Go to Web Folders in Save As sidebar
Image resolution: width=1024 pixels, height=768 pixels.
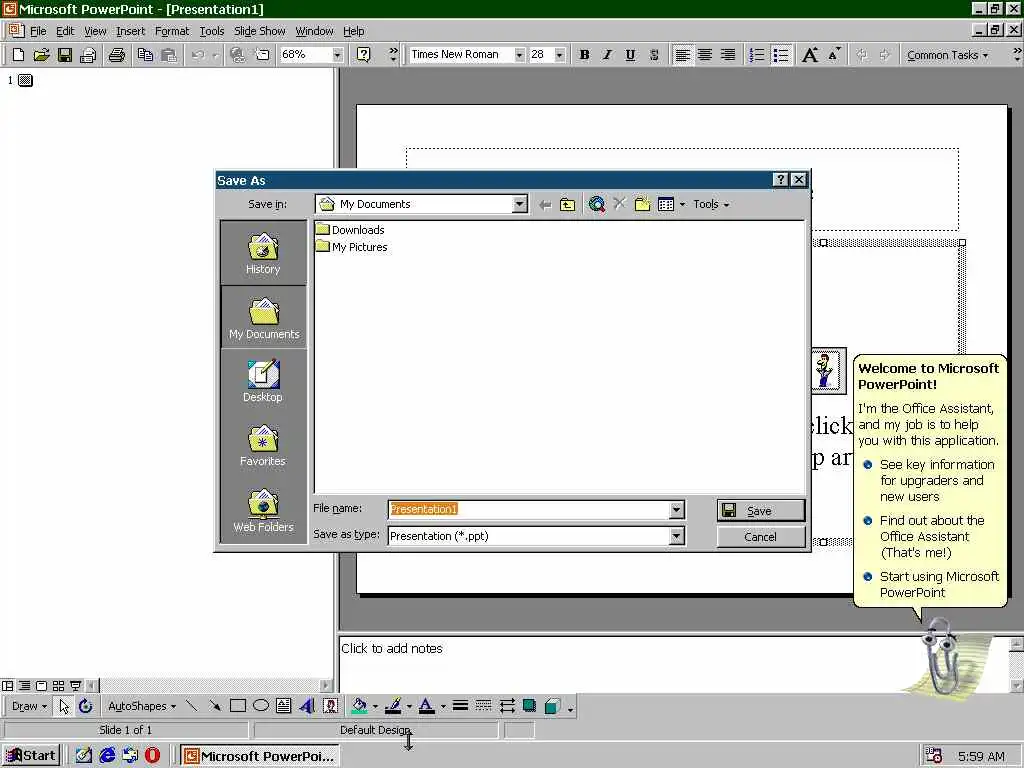[263, 511]
